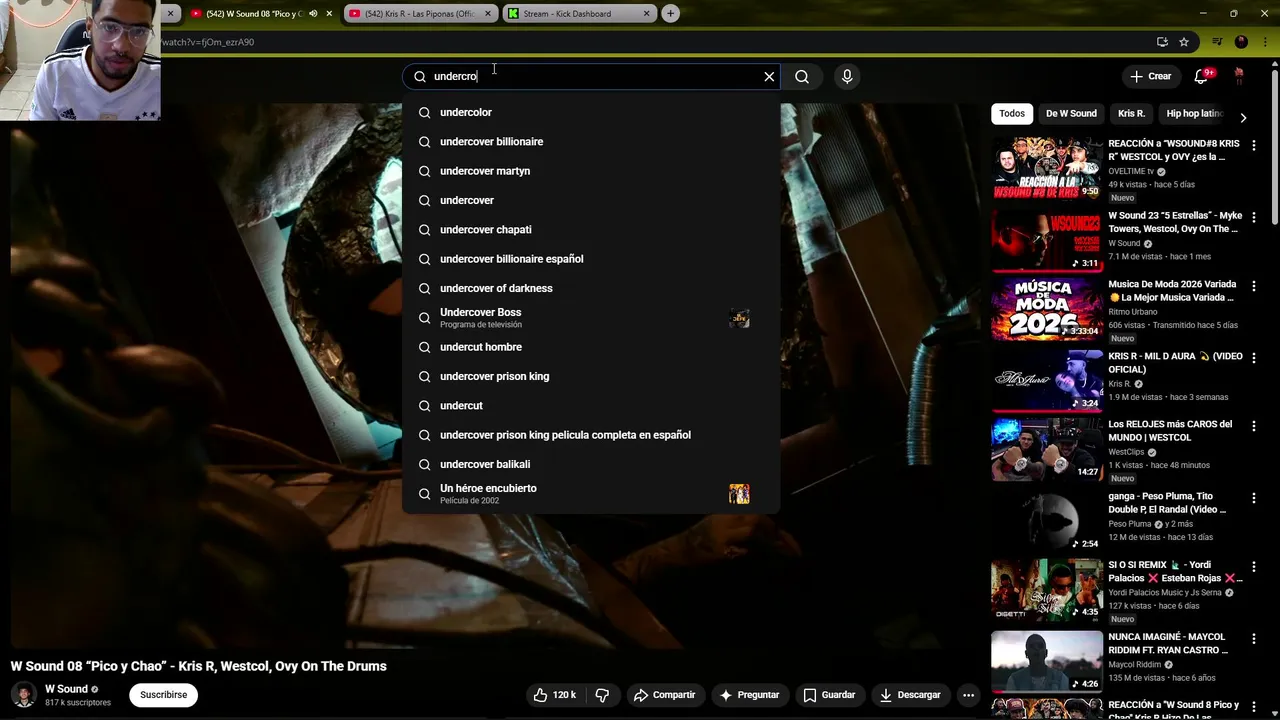Choose "undercover prison king pelicula completa" suggestion
The width and height of the screenshot is (1280, 720).
pyautogui.click(x=591, y=435)
